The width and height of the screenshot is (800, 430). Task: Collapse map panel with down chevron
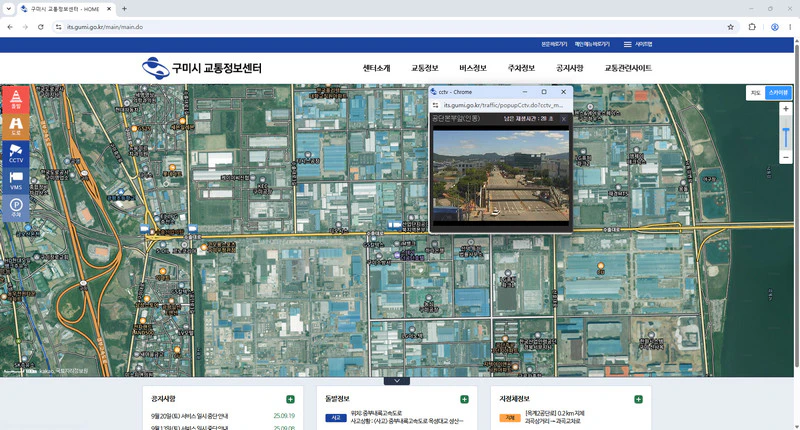pyautogui.click(x=397, y=381)
